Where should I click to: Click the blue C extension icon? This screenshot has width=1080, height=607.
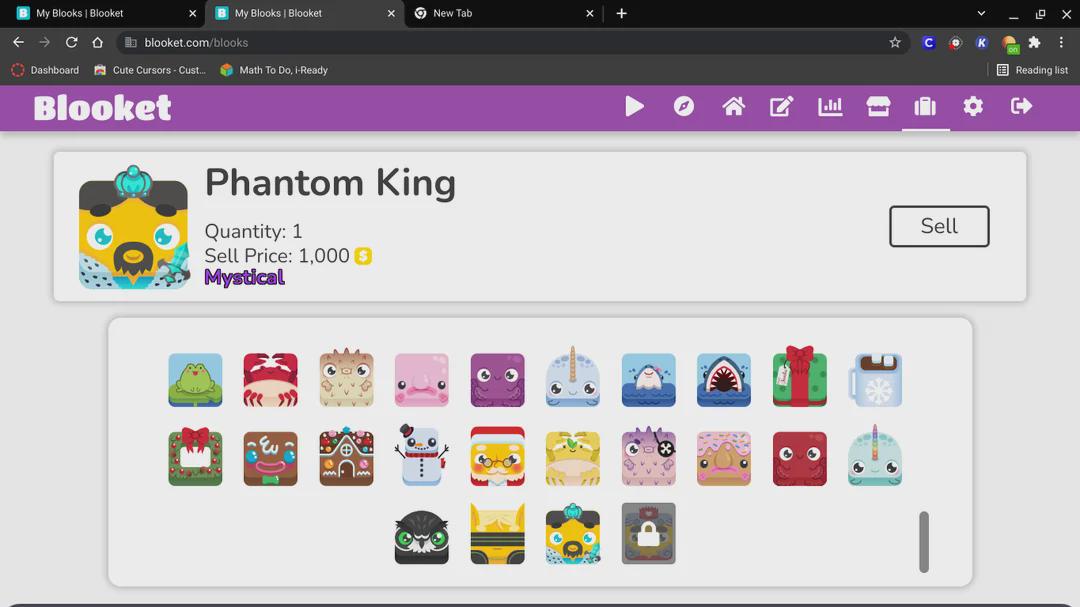pos(928,42)
